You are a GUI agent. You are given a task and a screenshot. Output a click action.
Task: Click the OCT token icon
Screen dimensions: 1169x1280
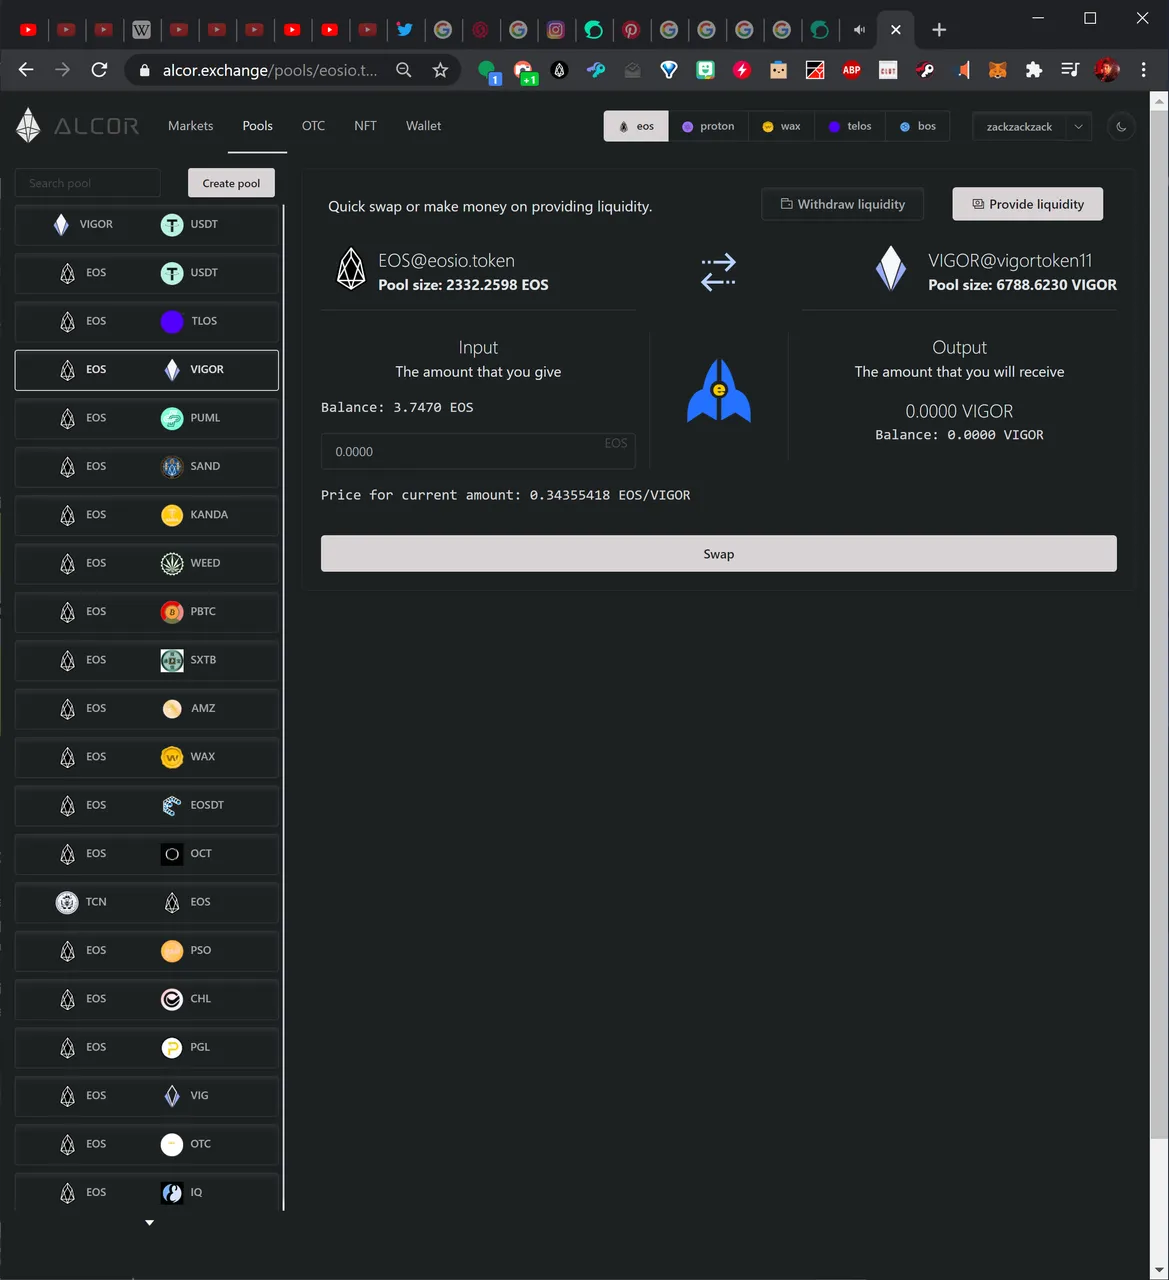[x=172, y=854]
